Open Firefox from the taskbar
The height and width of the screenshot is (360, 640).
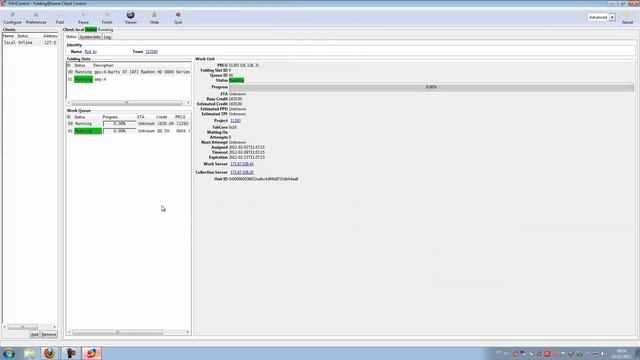49,353
